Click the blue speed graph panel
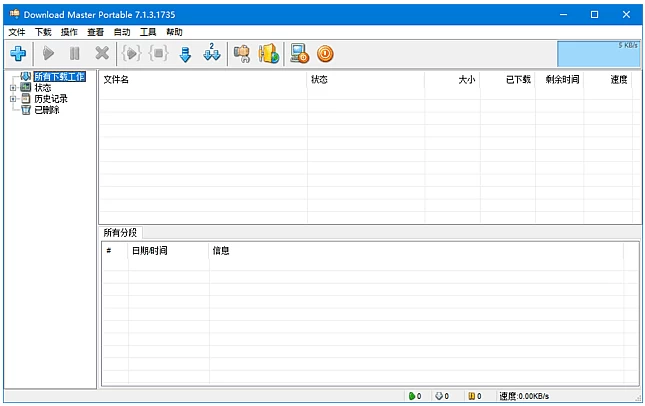 (x=598, y=54)
